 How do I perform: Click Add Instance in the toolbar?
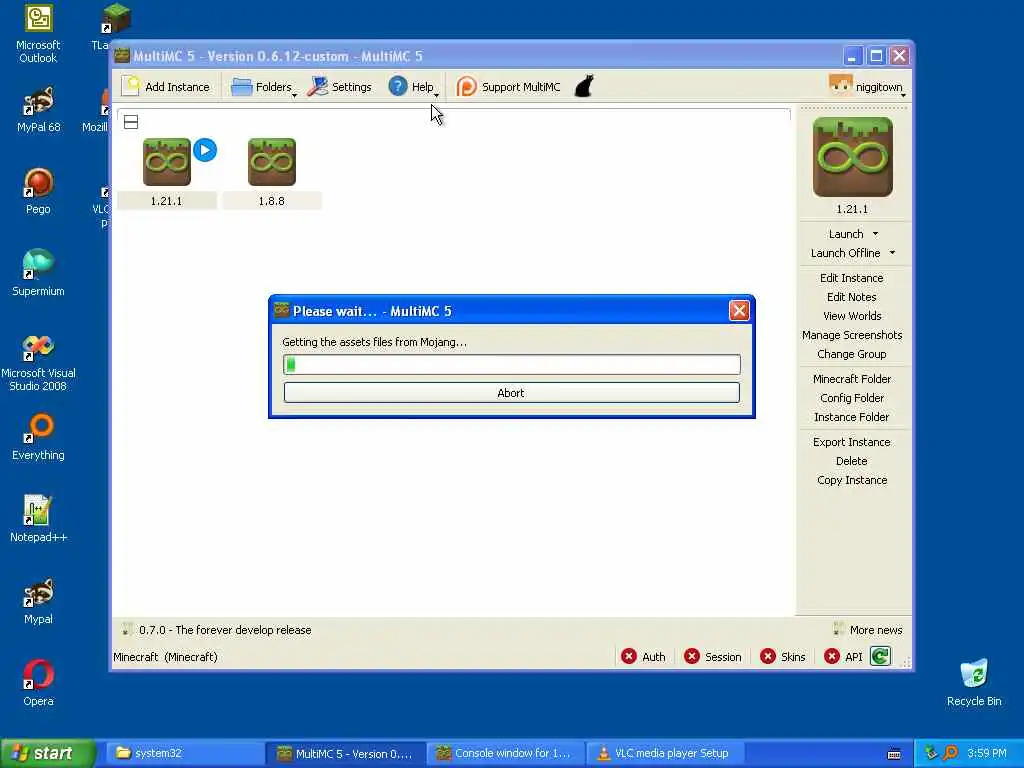click(x=167, y=87)
